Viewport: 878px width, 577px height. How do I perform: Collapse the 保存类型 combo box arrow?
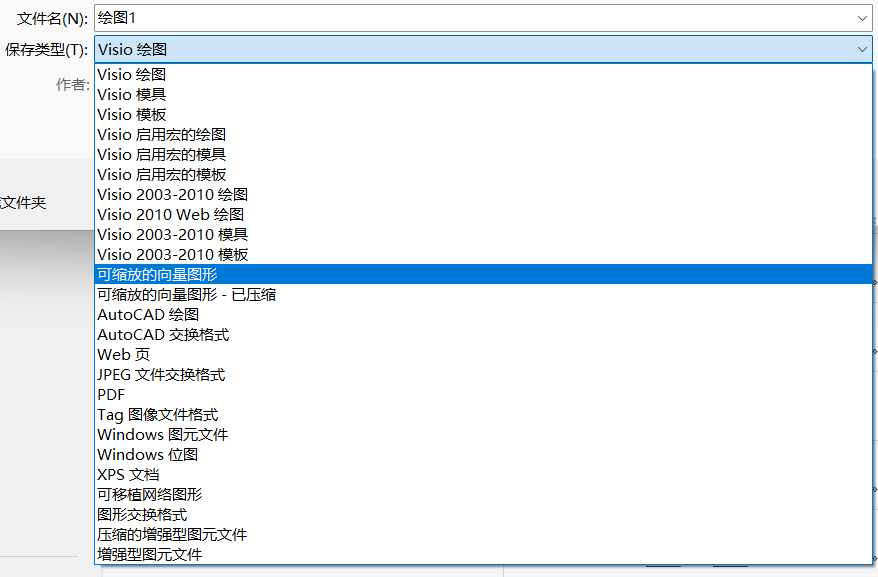pyautogui.click(x=862, y=49)
